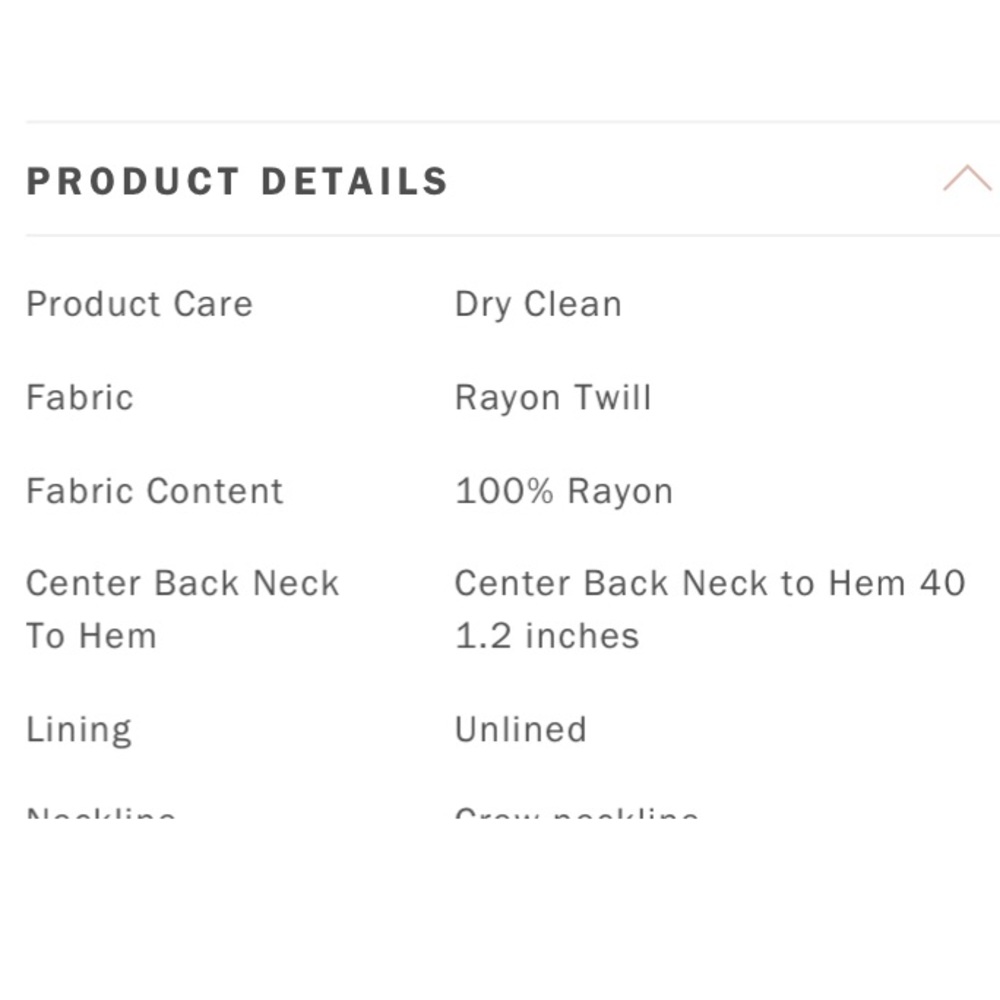The image size is (1000, 1000).
Task: Click the To Hem label line
Action: coord(91,636)
